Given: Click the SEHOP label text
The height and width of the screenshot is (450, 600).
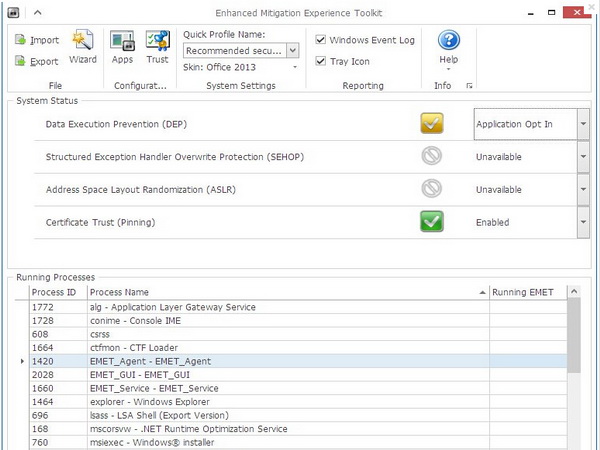Looking at the screenshot, I should pos(175,157).
